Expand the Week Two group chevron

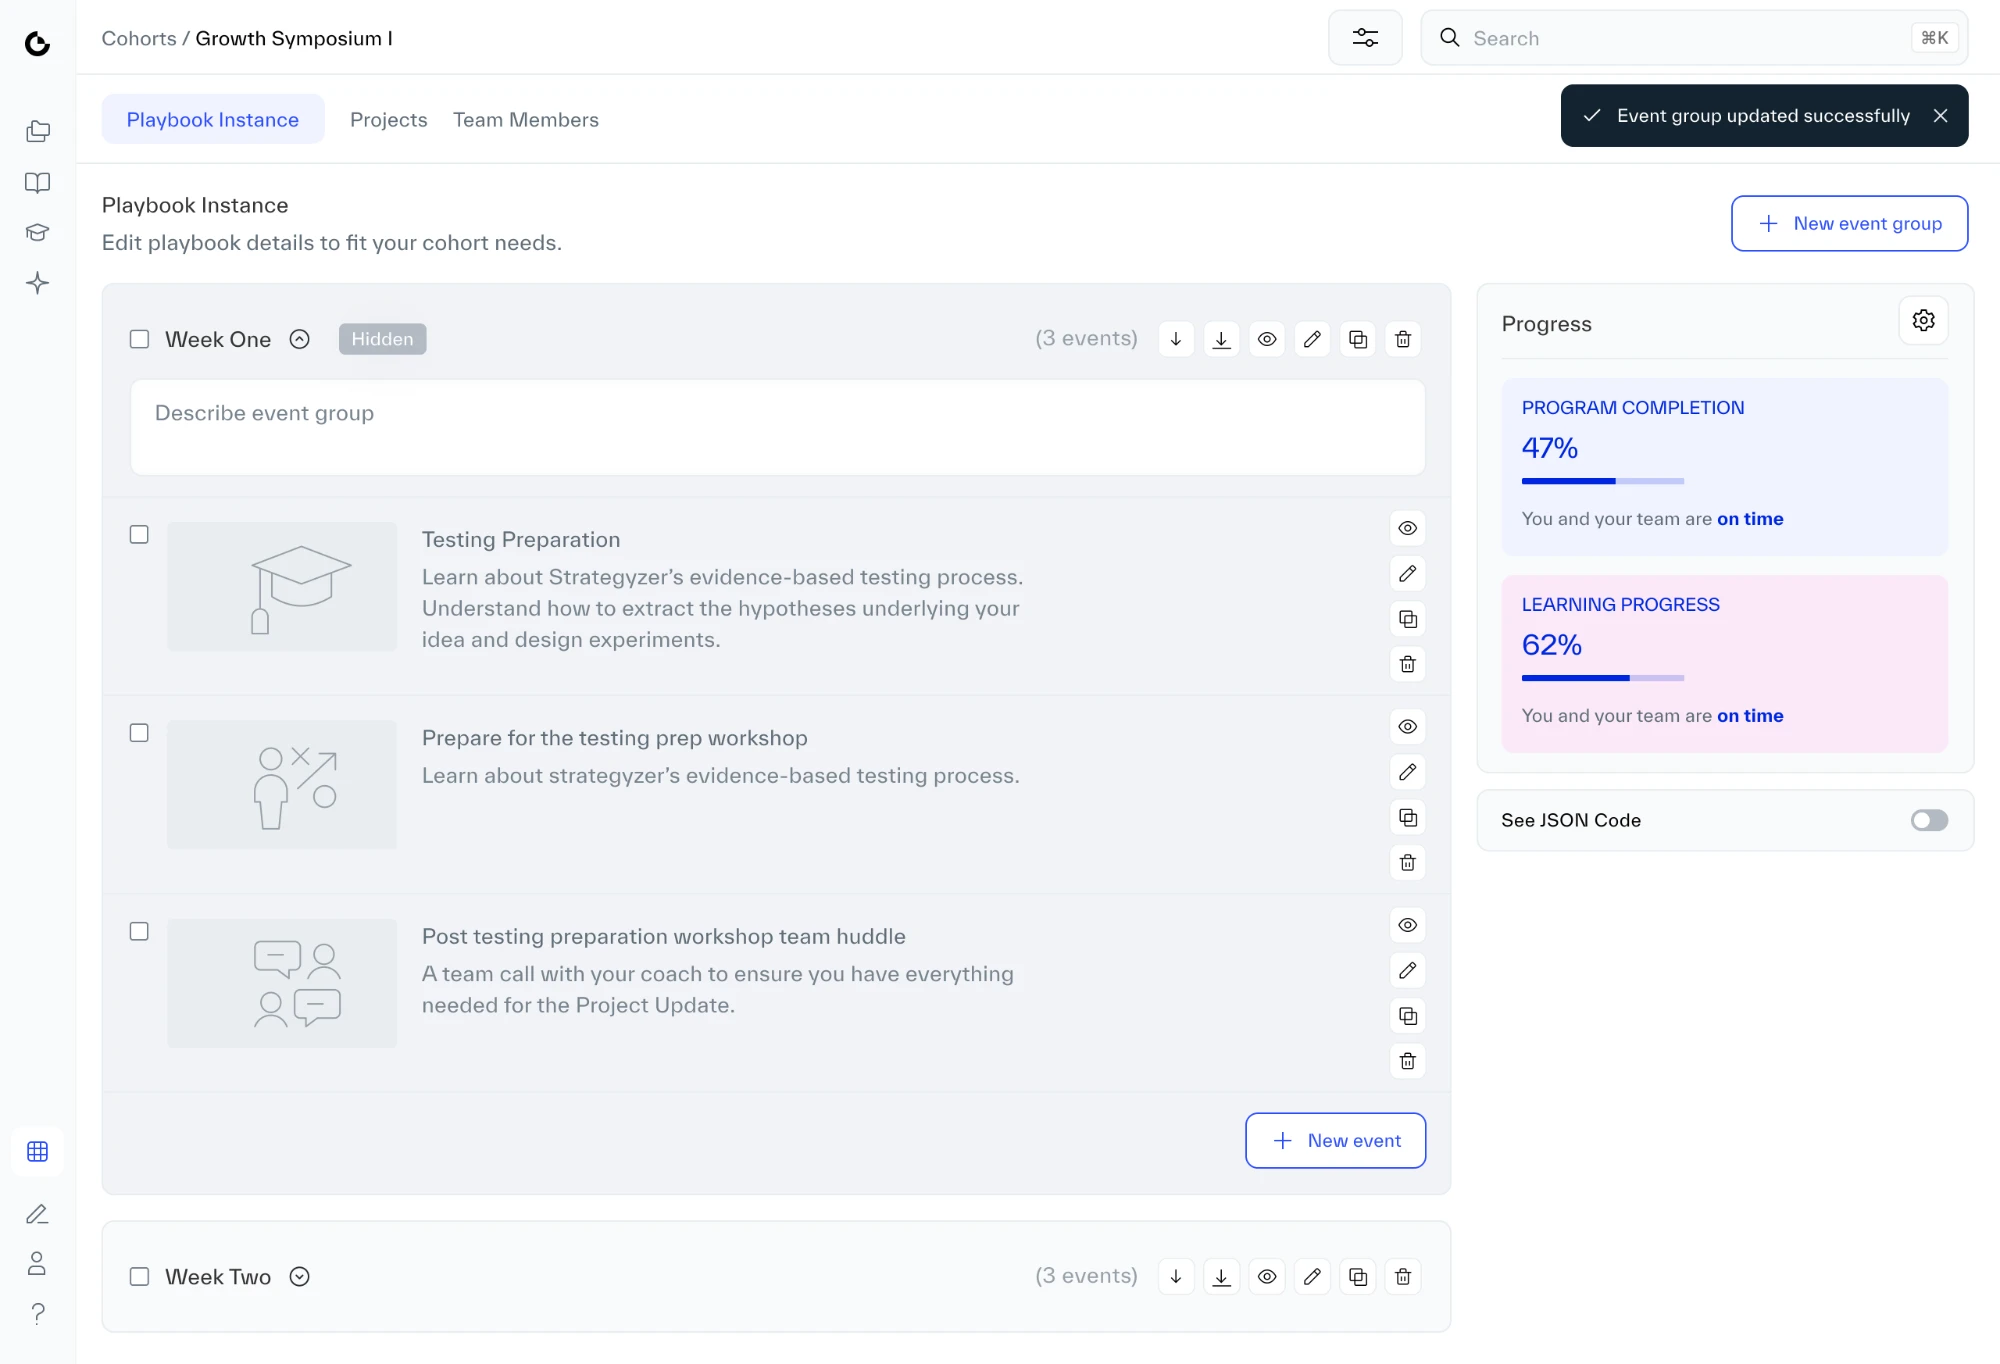(x=299, y=1277)
